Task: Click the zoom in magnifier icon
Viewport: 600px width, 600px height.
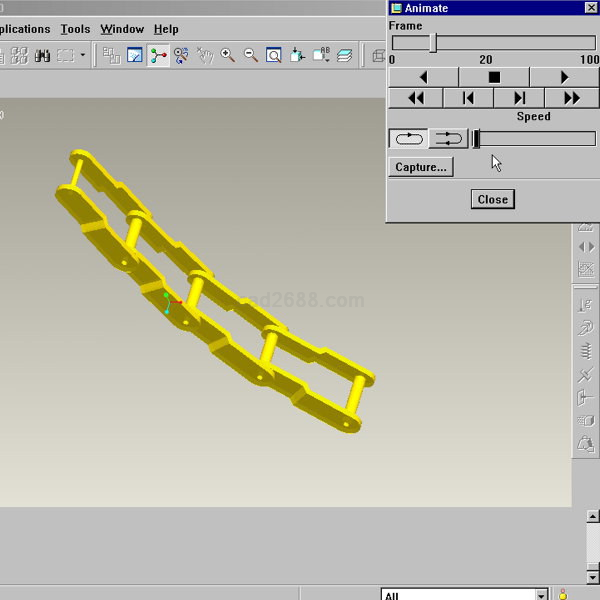Action: coord(228,56)
